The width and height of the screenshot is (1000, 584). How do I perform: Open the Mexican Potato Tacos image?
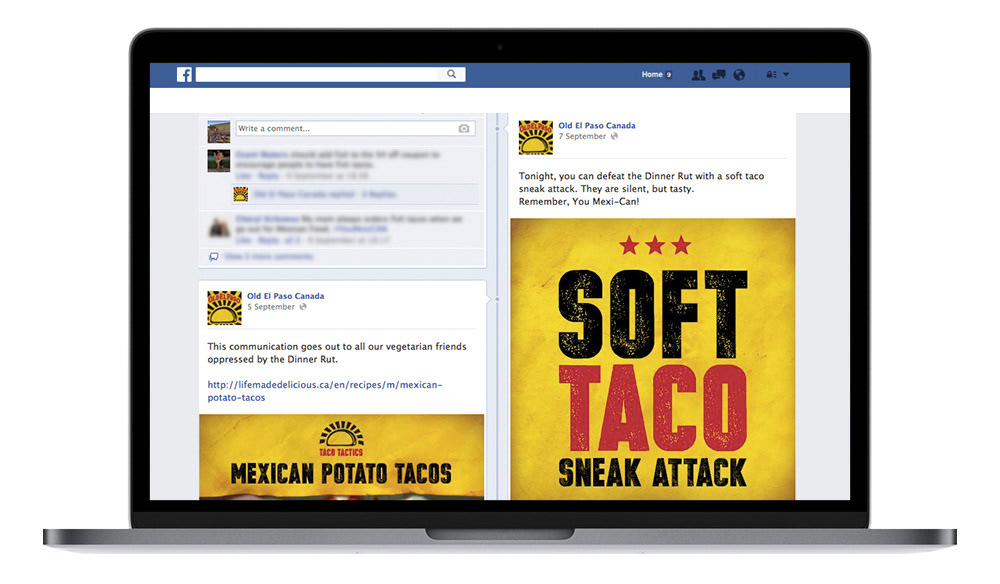point(341,456)
